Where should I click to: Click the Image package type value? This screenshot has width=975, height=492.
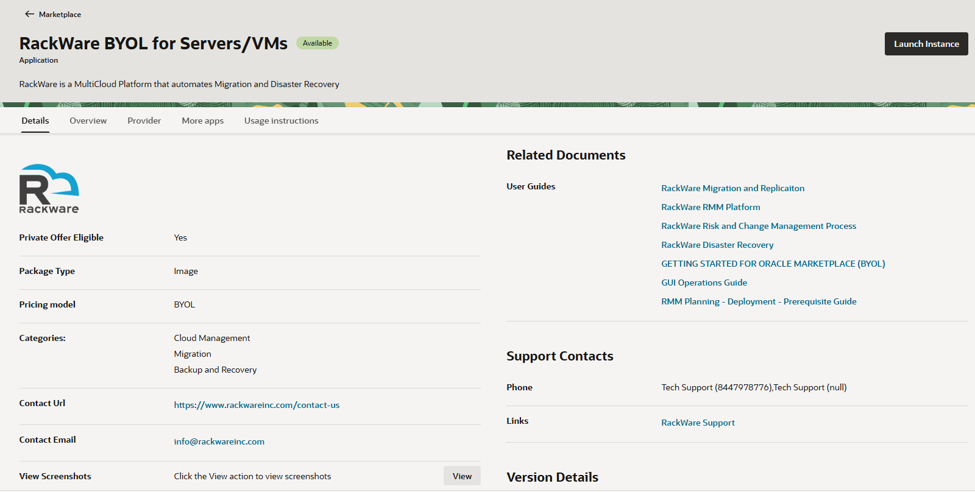coord(186,271)
